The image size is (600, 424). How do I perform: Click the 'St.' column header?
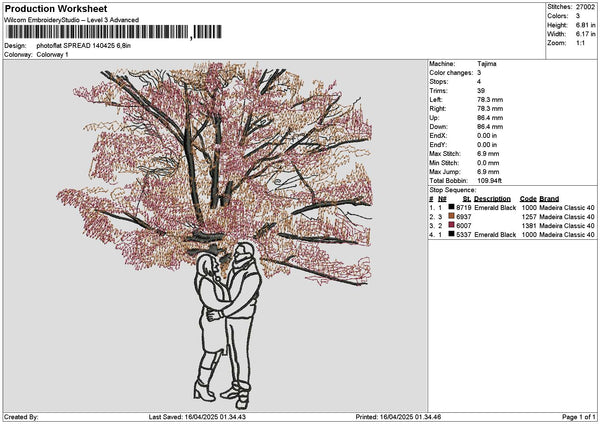467,199
